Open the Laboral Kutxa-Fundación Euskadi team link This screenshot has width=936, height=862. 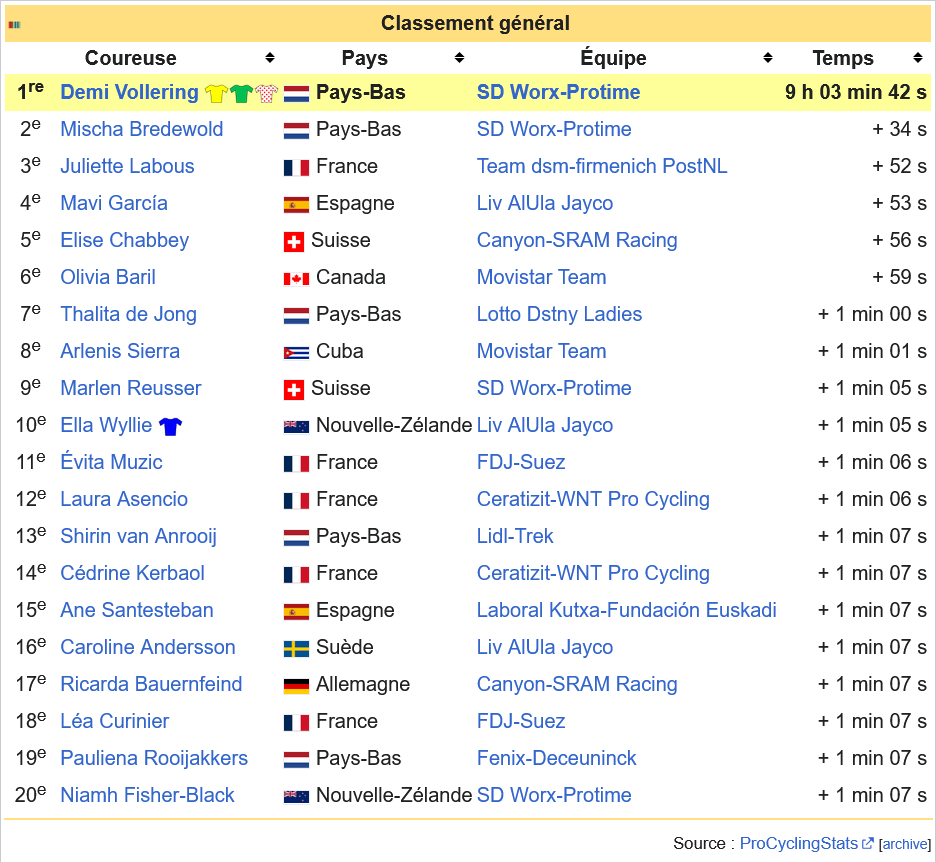[x=627, y=610]
